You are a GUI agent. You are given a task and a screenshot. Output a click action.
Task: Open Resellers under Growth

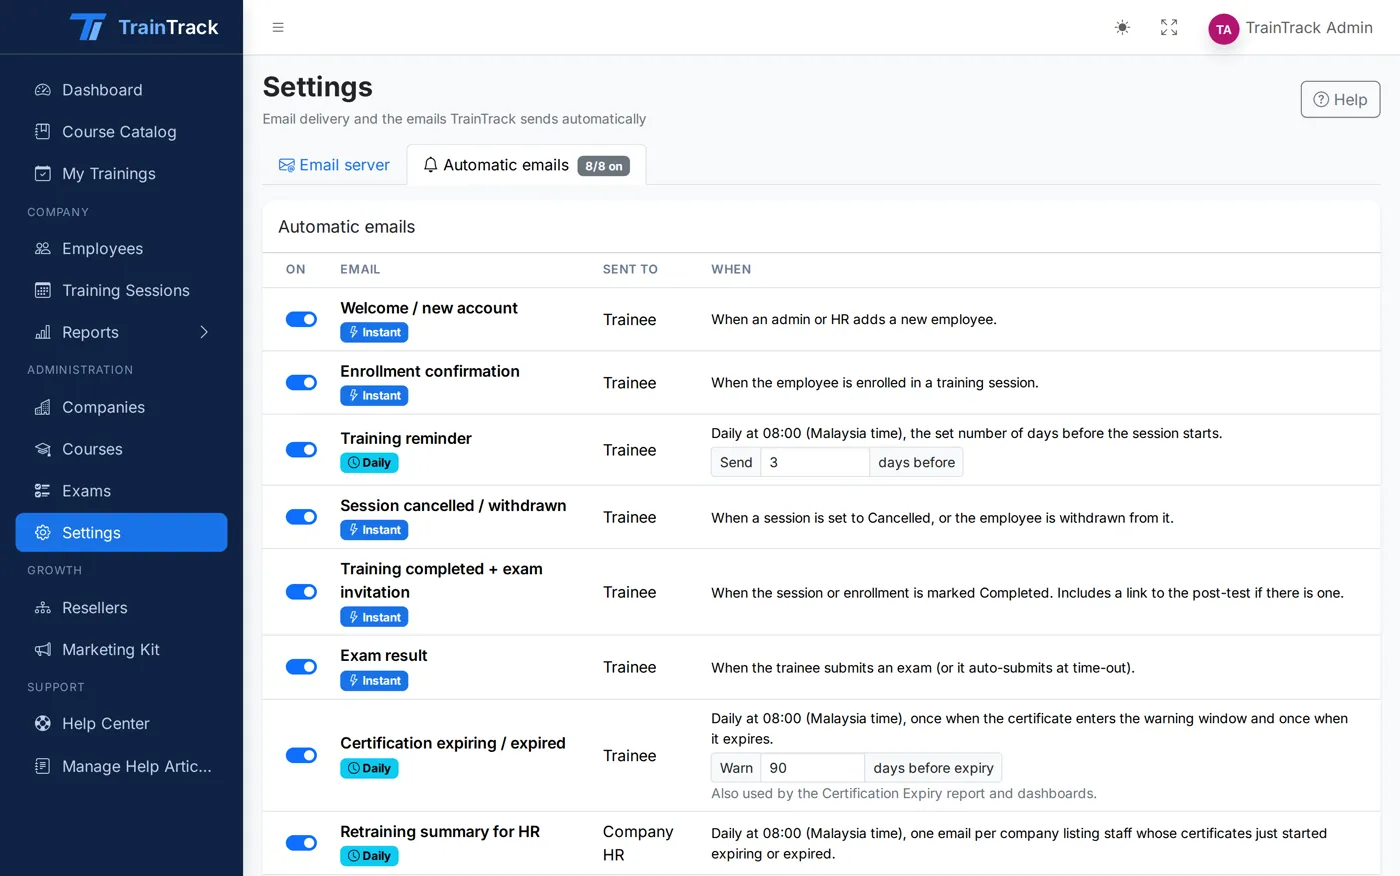[x=121, y=608]
